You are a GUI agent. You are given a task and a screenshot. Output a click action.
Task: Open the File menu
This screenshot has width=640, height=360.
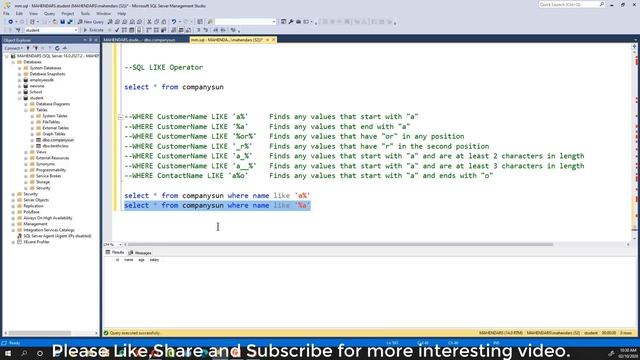click(x=6, y=13)
